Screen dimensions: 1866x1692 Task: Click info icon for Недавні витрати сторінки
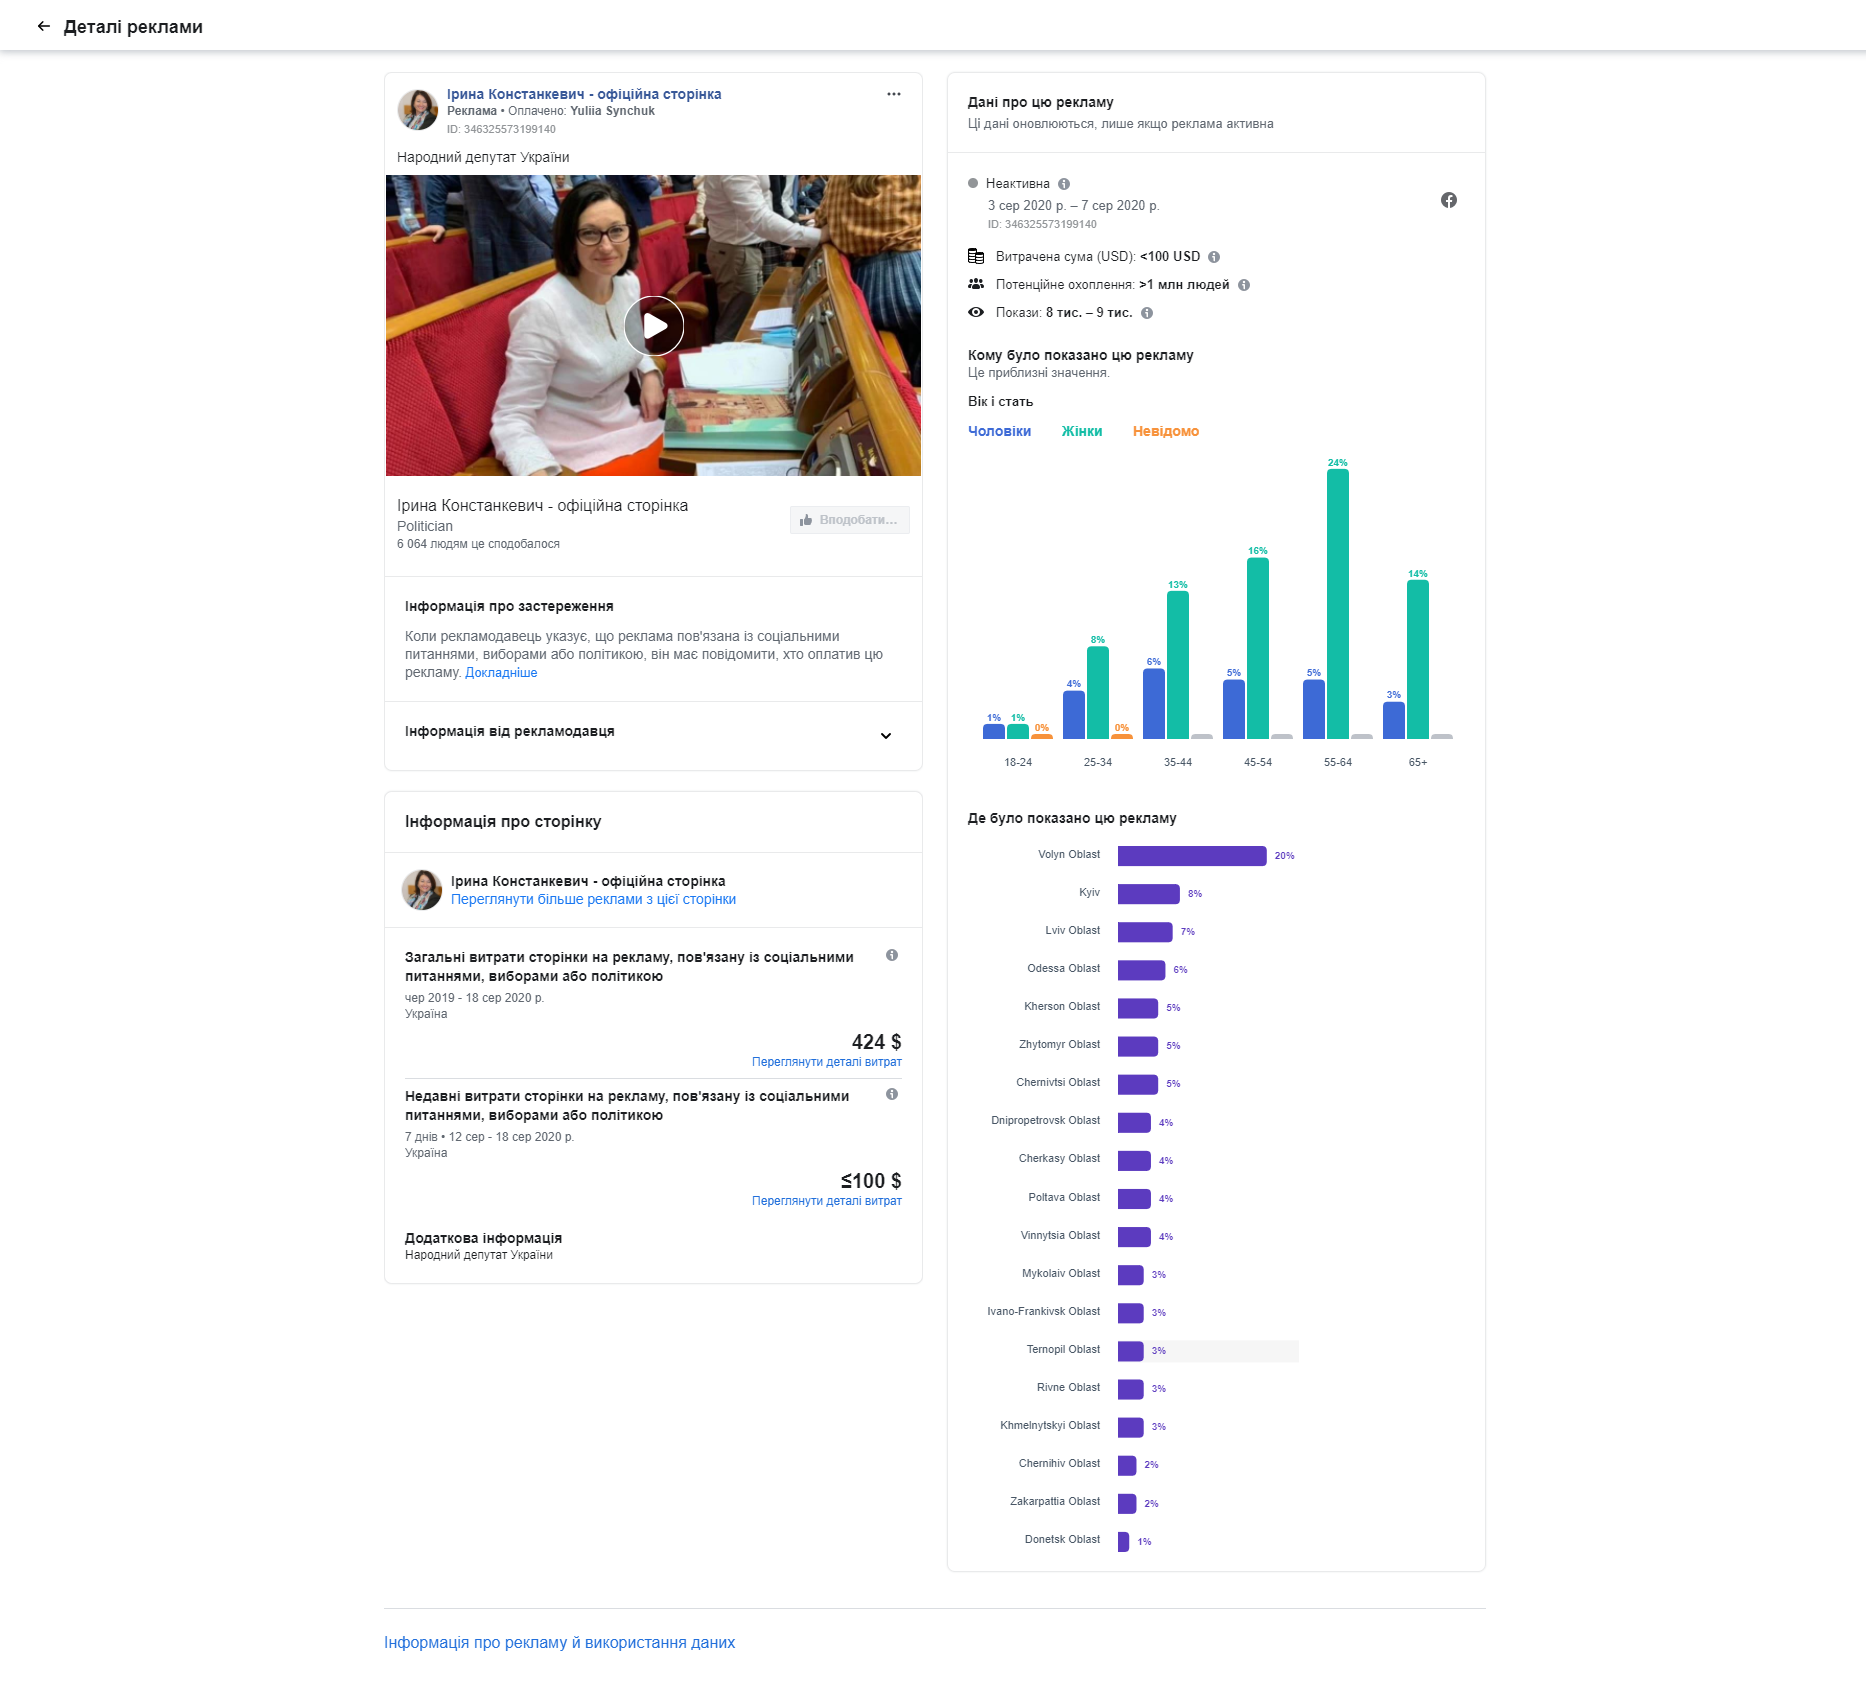coord(891,1095)
